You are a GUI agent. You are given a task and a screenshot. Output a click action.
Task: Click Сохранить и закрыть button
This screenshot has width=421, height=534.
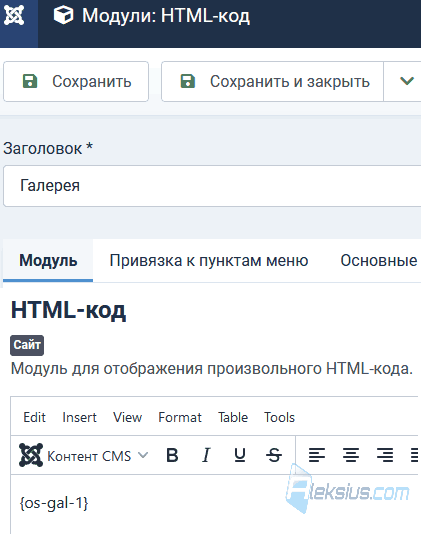pyautogui.click(x=272, y=82)
